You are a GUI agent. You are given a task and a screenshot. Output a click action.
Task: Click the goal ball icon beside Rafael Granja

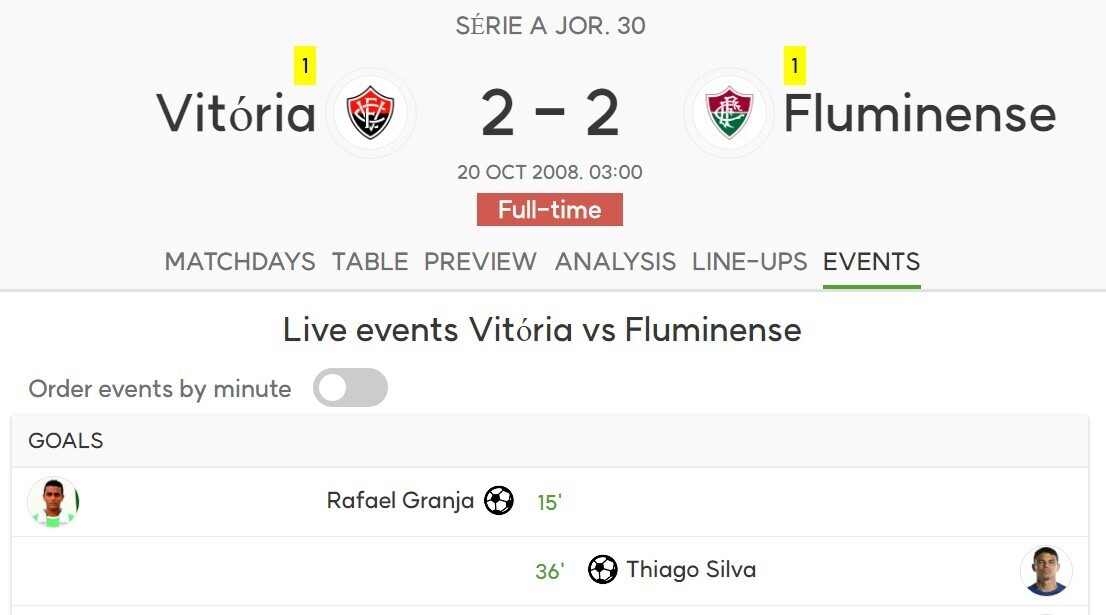click(x=499, y=500)
